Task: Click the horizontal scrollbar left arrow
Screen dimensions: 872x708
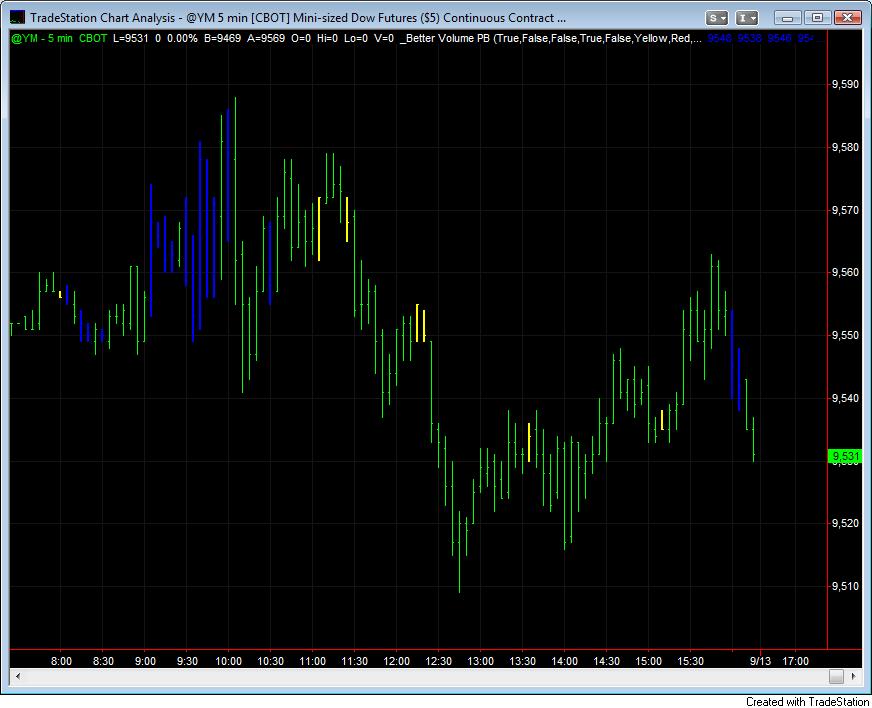Action: coord(18,676)
